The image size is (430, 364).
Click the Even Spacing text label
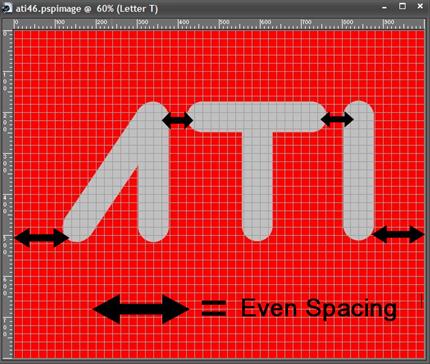319,309
